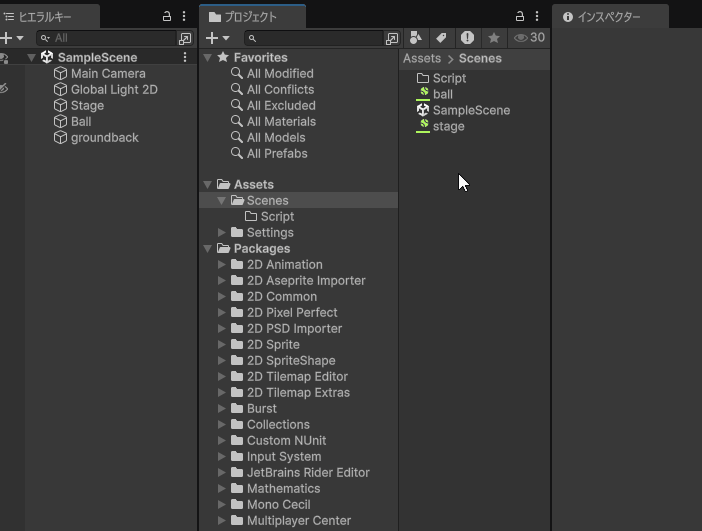Select the ball script asset
Image resolution: width=702 pixels, height=531 pixels.
[x=443, y=94]
